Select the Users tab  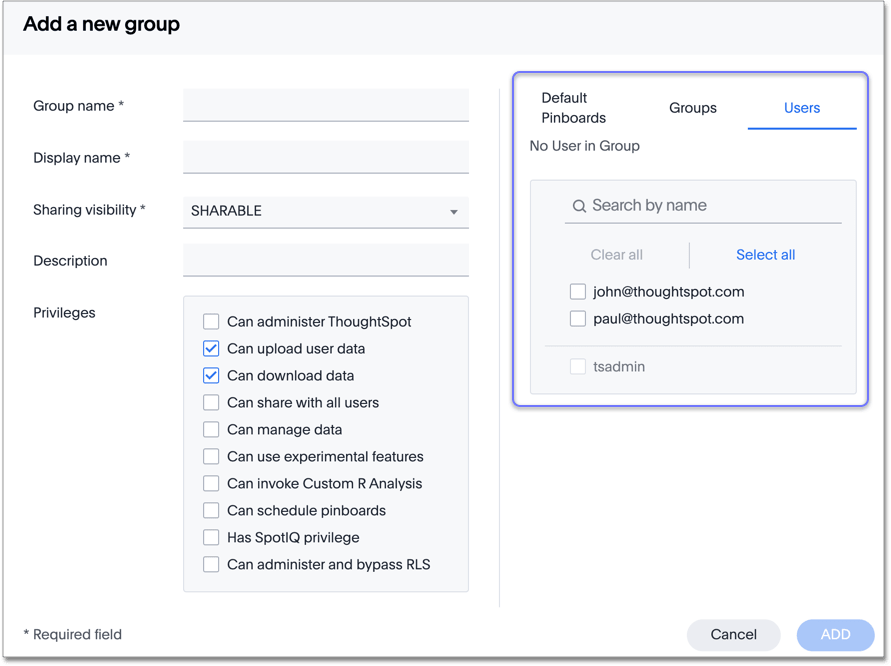pyautogui.click(x=801, y=107)
